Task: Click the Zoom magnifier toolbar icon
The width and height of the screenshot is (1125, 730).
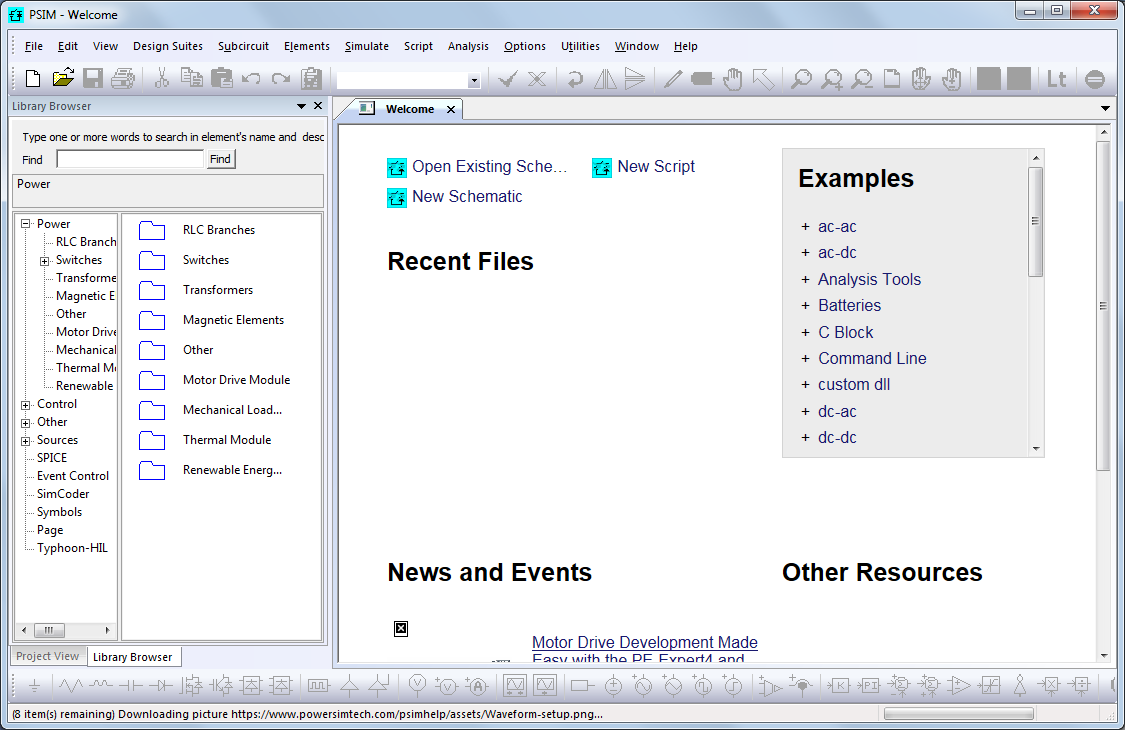Action: click(x=801, y=79)
